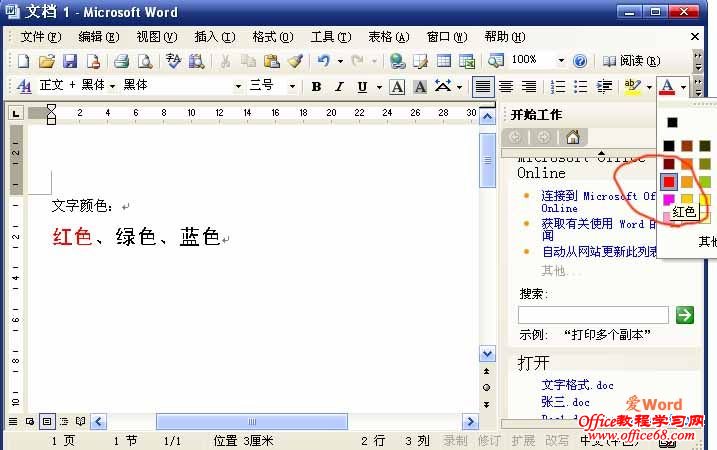Image resolution: width=717 pixels, height=450 pixels.
Task: Open Print Preview from the toolbar
Action: point(145,61)
